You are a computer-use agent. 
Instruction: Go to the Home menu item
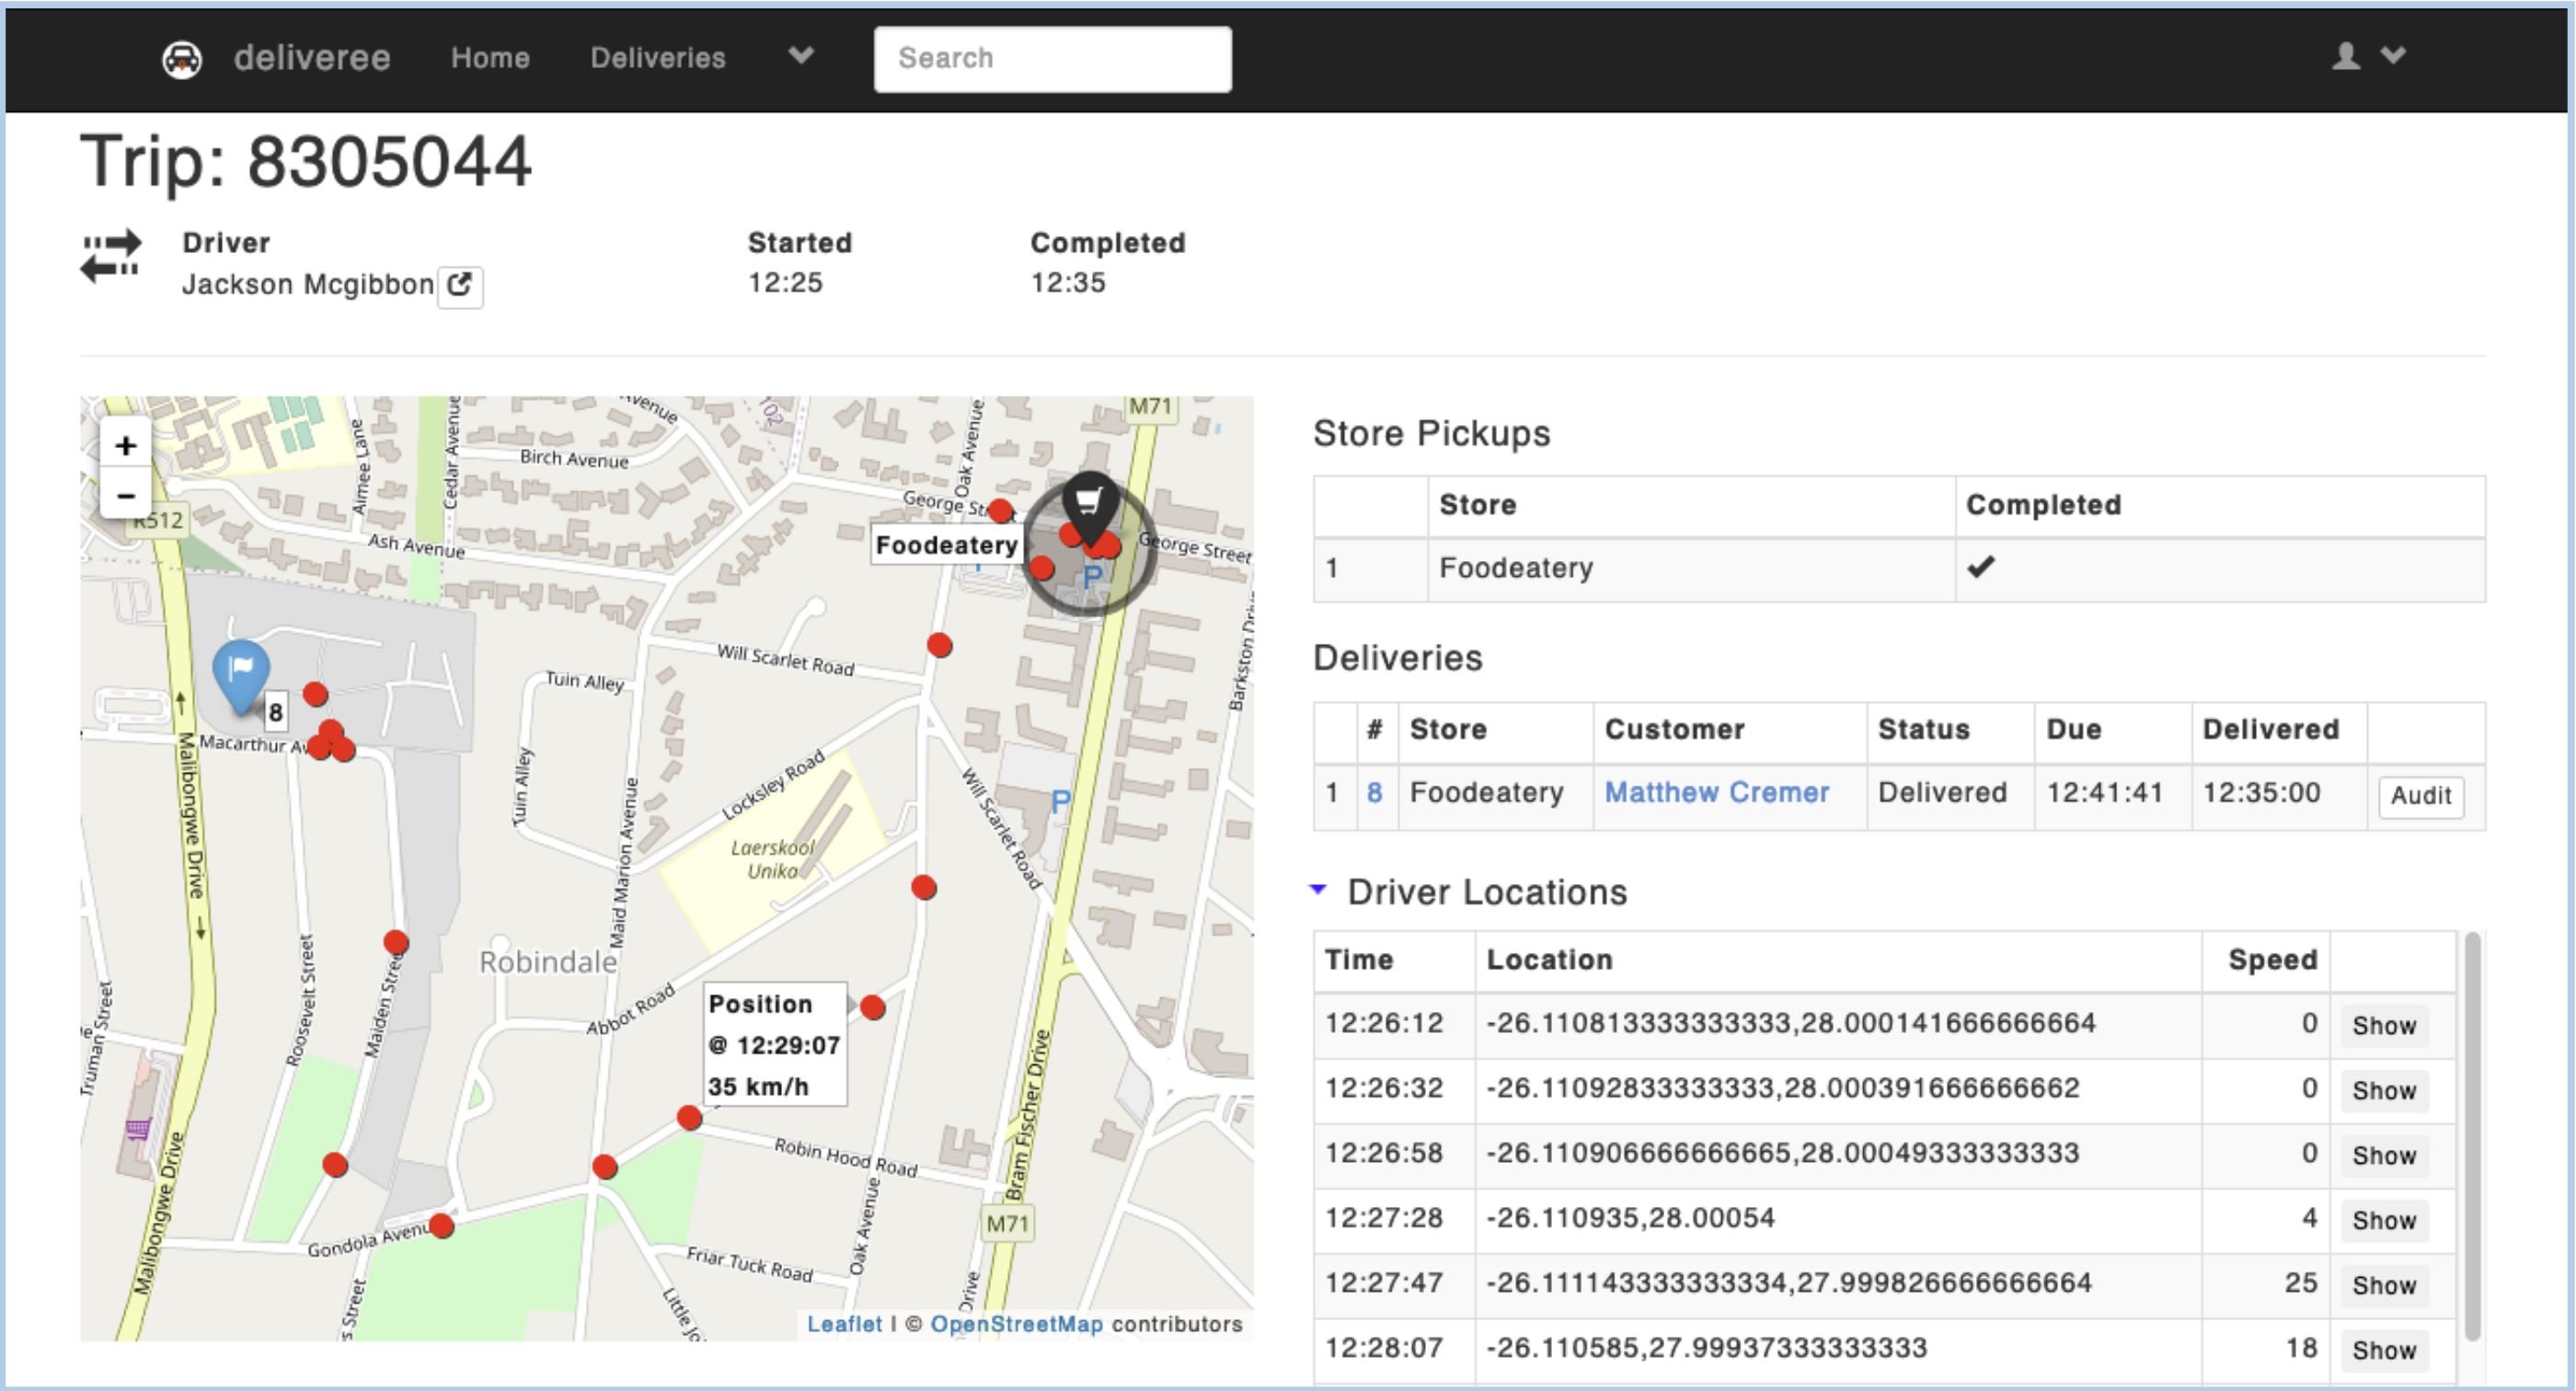(490, 58)
